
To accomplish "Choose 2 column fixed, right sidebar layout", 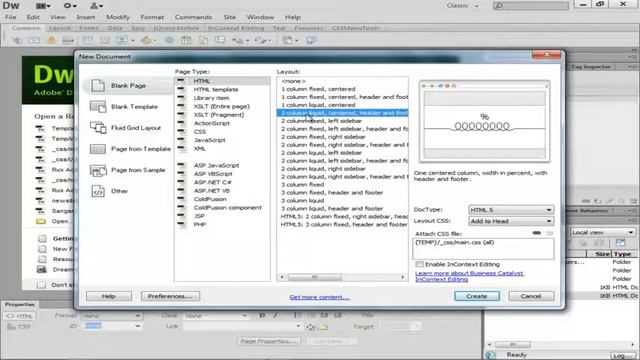I will tap(323, 137).
